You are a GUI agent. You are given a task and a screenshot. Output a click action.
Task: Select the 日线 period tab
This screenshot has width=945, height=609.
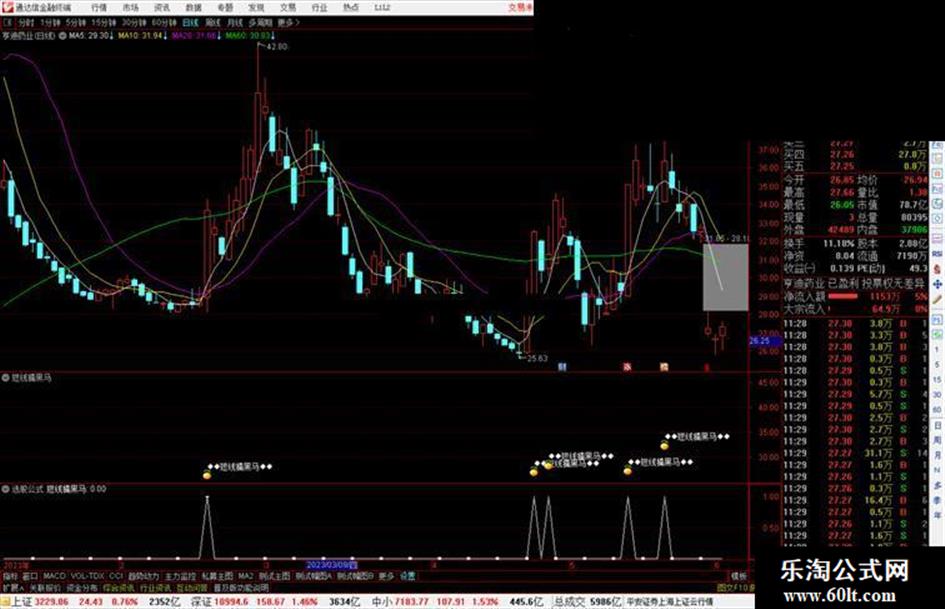(190, 22)
